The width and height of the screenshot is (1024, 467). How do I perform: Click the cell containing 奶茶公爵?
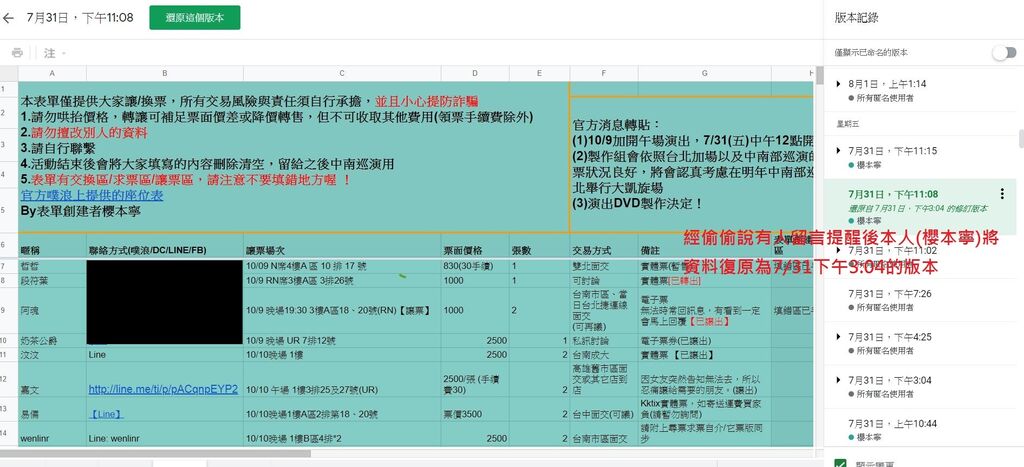point(52,341)
